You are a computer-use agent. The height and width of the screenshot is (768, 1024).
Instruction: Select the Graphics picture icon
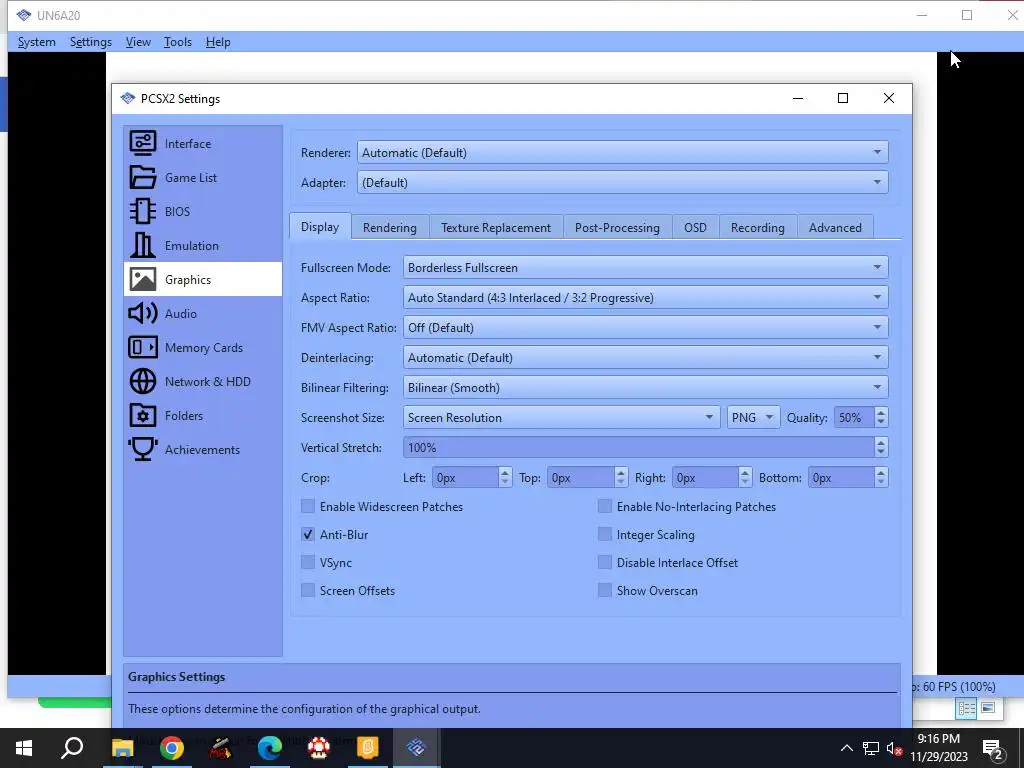click(x=142, y=279)
